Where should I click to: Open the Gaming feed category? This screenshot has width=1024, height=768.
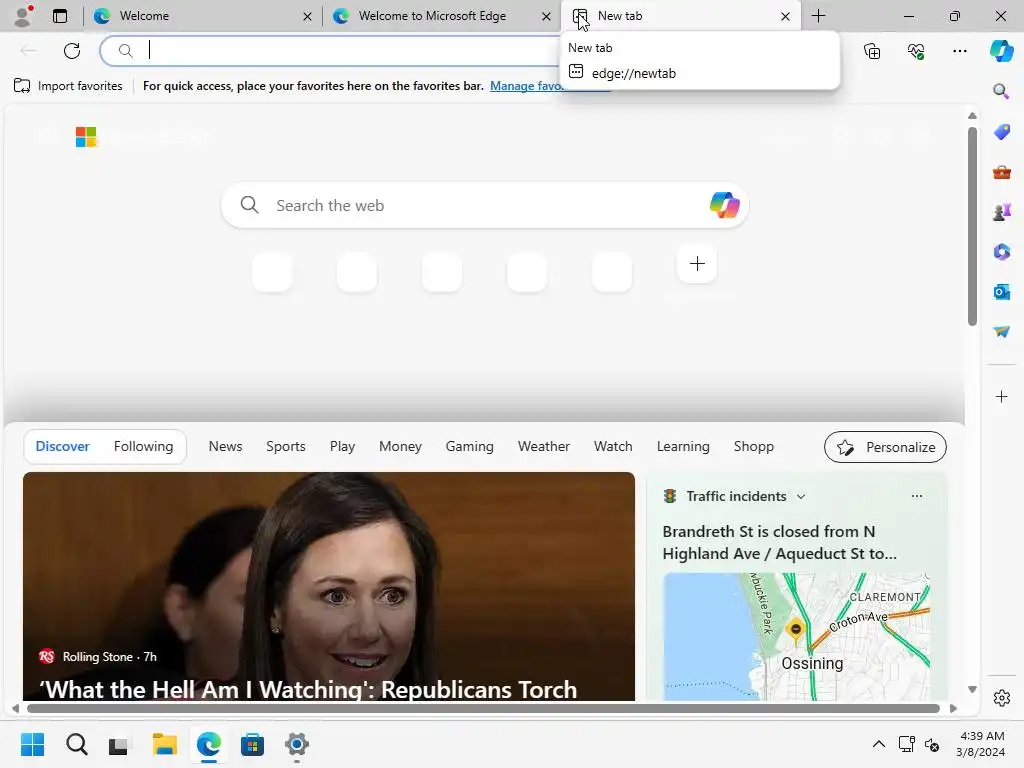point(470,446)
